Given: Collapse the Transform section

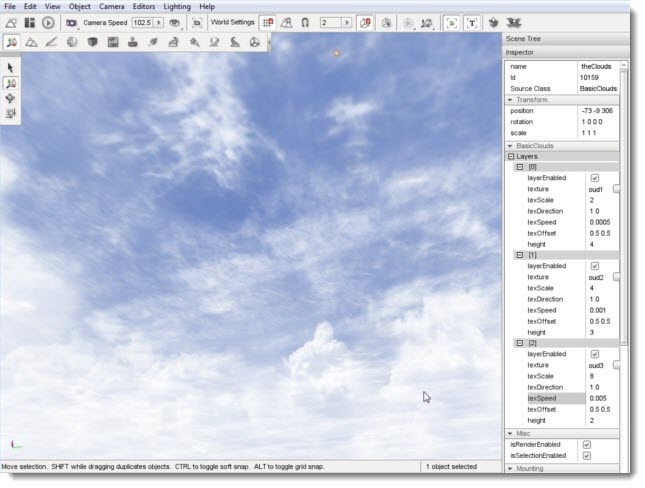Looking at the screenshot, I should (511, 99).
